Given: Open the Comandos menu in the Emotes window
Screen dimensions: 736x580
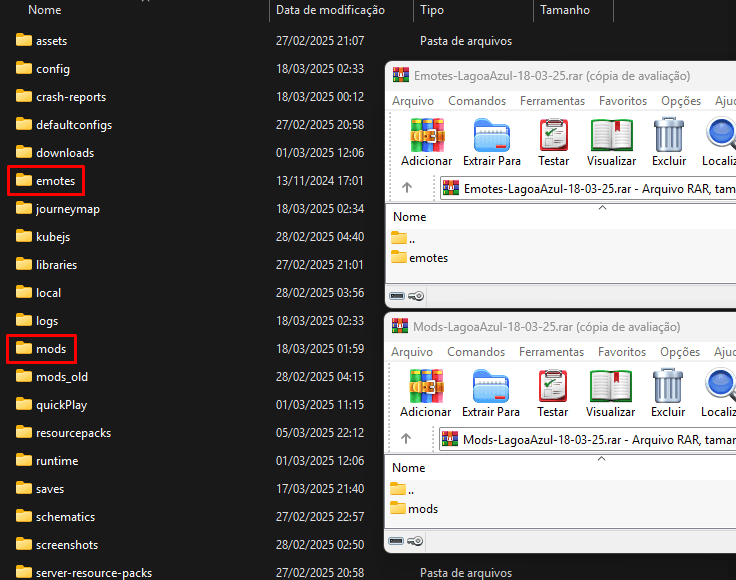Looking at the screenshot, I should point(477,101).
